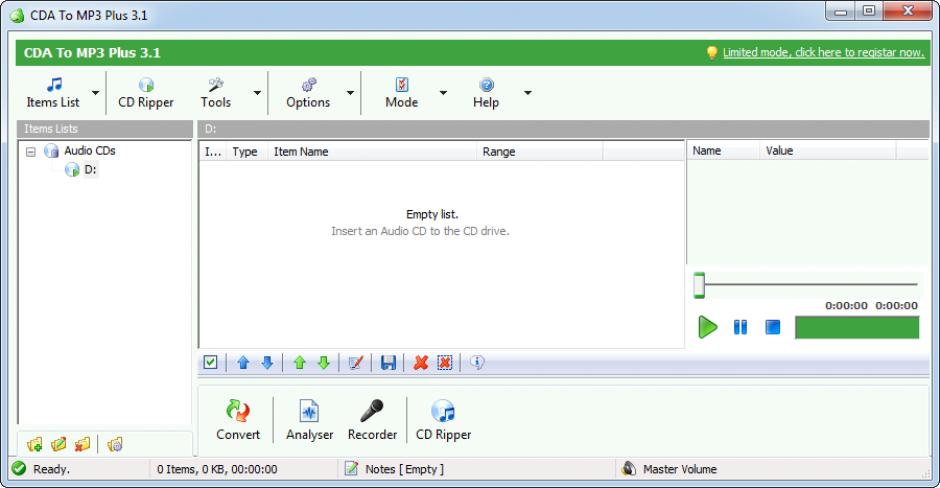Click the Convert button
The height and width of the screenshot is (488, 940).
tap(238, 420)
